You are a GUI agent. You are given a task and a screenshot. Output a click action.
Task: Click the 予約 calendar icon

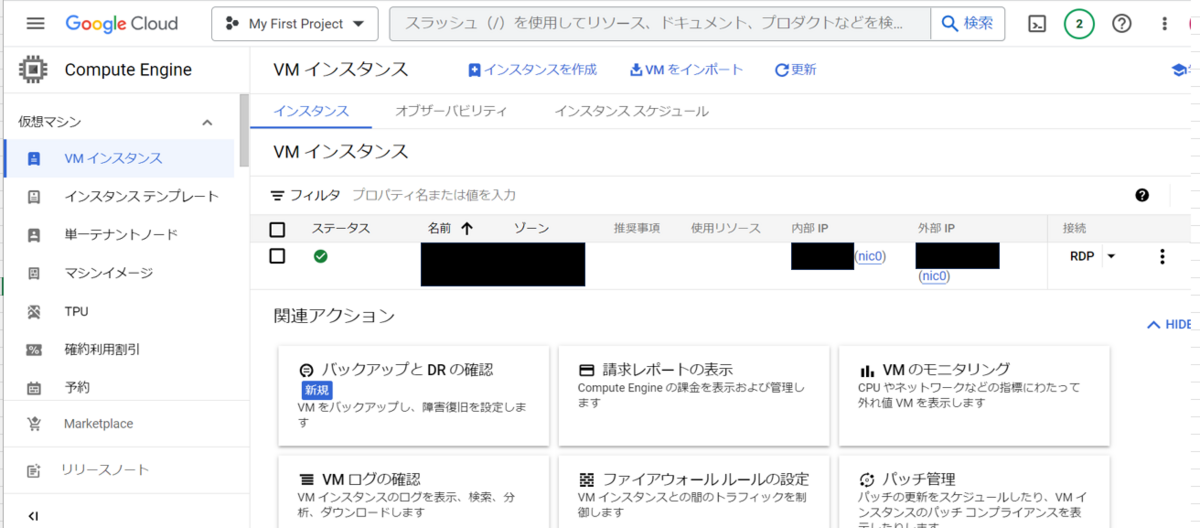coord(34,387)
